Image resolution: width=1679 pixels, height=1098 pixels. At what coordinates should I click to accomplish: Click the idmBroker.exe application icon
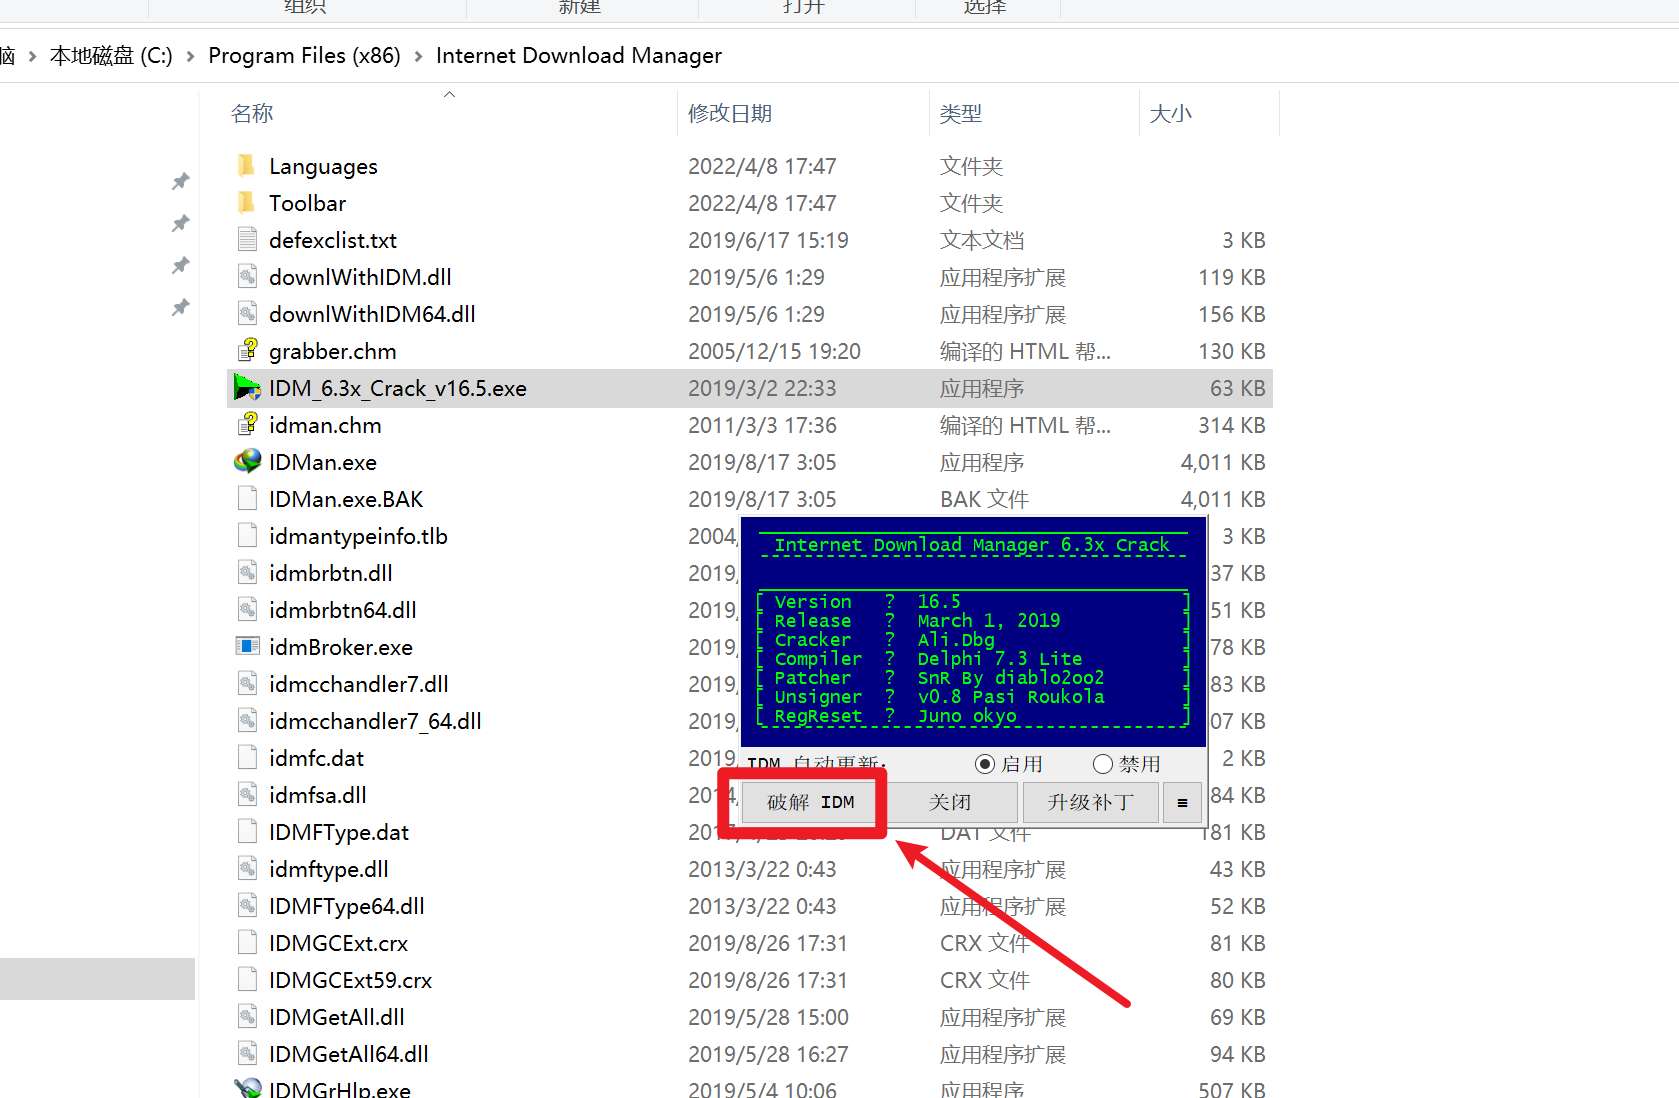247,647
